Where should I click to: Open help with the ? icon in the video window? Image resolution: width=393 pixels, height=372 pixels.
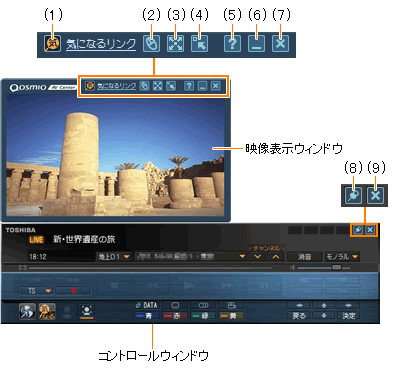click(x=189, y=86)
